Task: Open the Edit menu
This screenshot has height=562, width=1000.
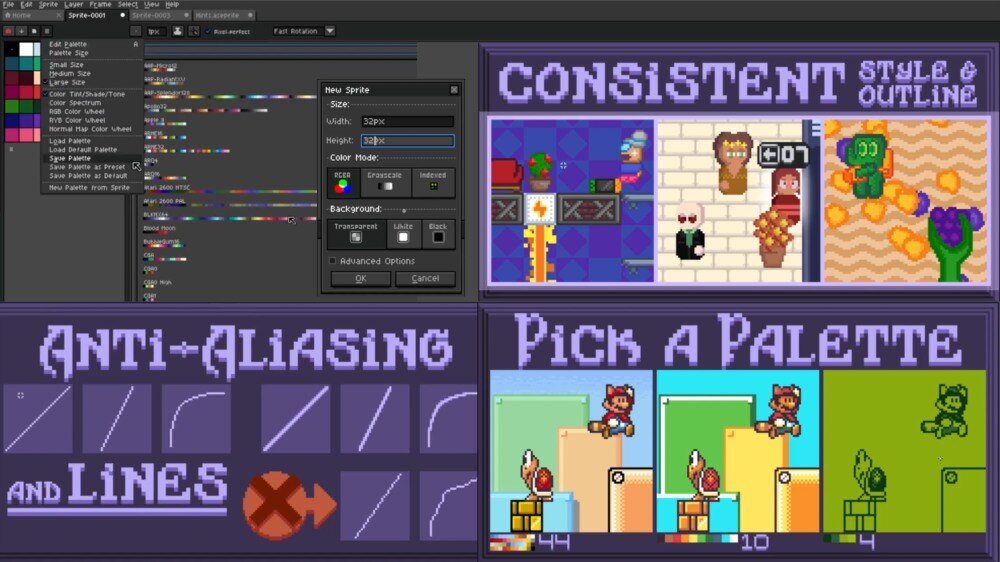Action: pos(26,4)
